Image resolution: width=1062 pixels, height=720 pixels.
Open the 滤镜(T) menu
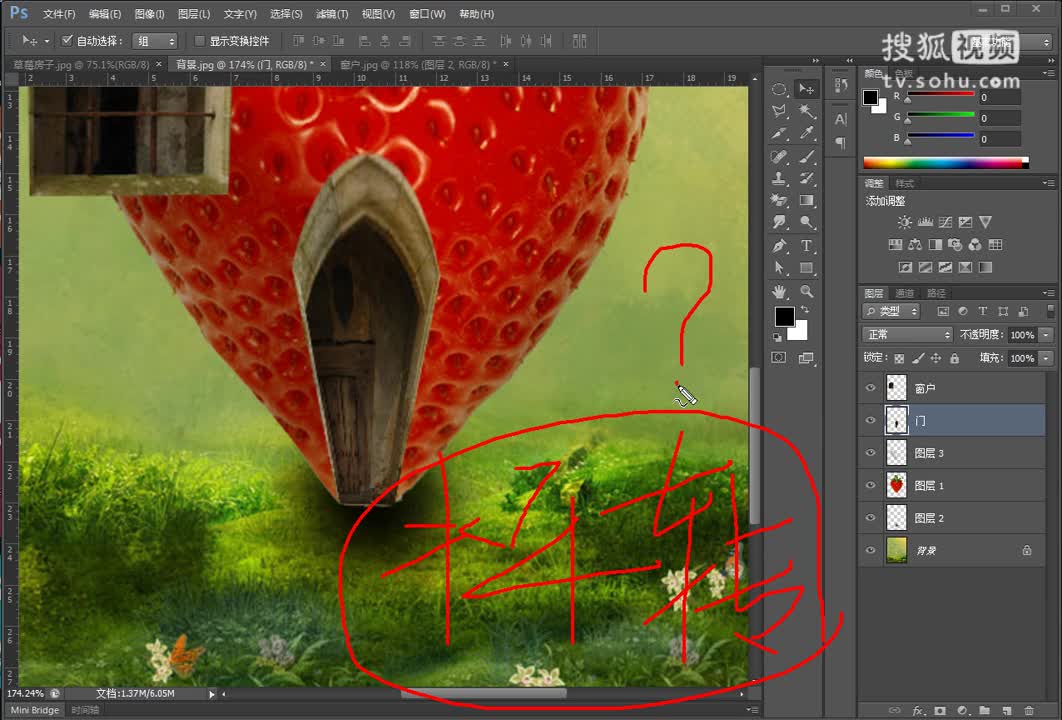click(332, 14)
